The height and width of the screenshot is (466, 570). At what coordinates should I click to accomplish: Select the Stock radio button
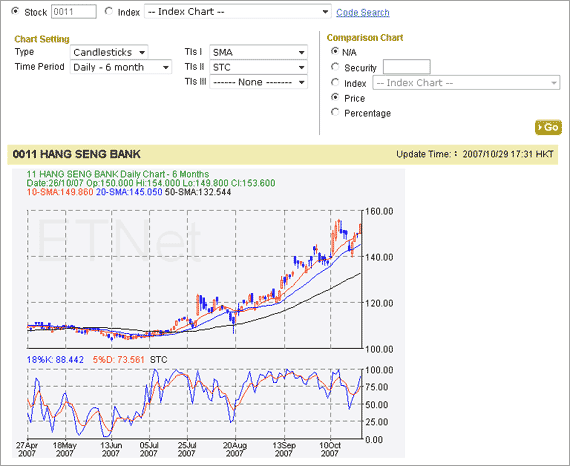pyautogui.click(x=15, y=11)
